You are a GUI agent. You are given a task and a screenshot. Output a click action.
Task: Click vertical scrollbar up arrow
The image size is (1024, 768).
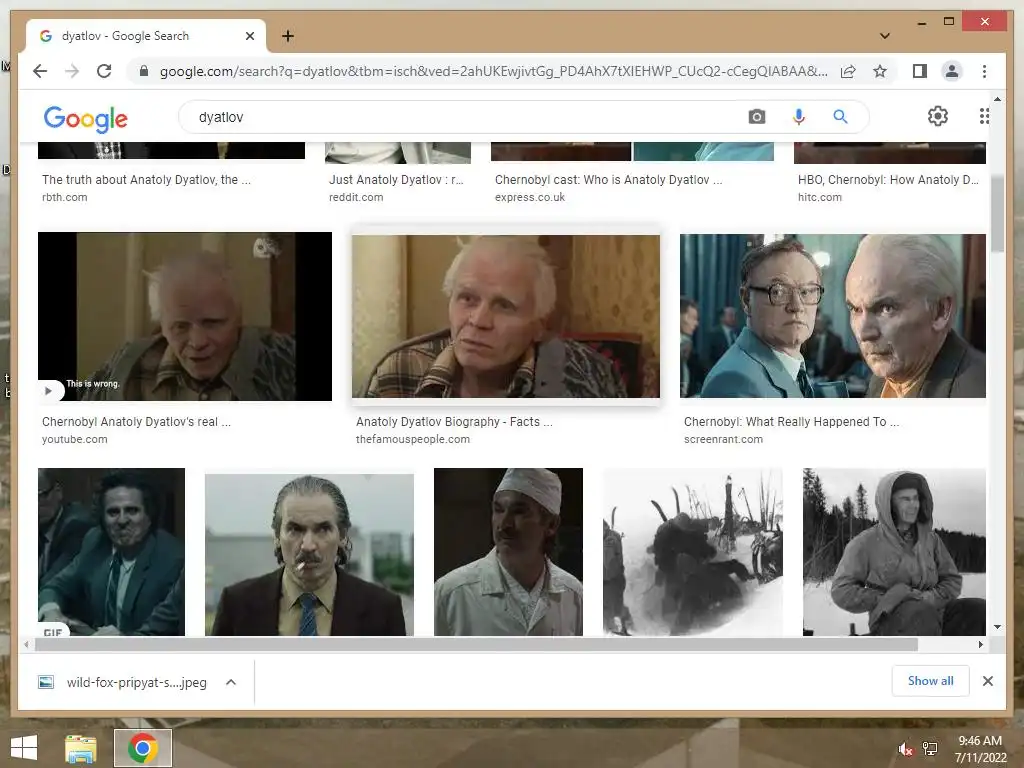point(997,99)
